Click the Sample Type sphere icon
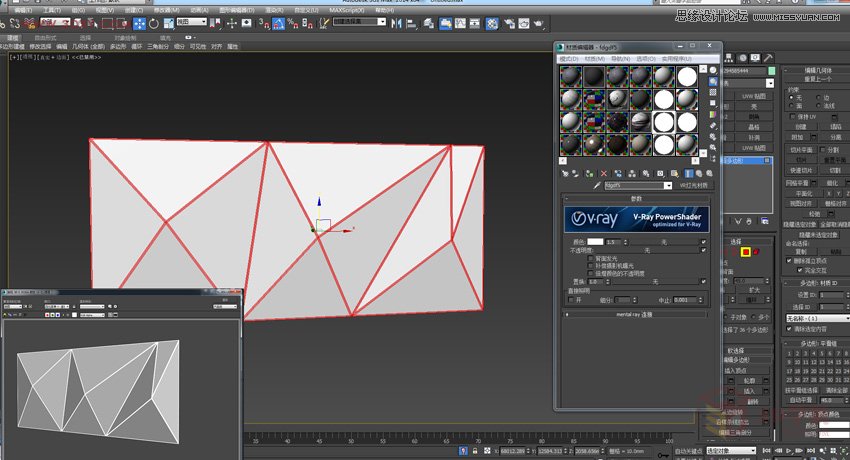The height and width of the screenshot is (460, 850). [x=713, y=70]
